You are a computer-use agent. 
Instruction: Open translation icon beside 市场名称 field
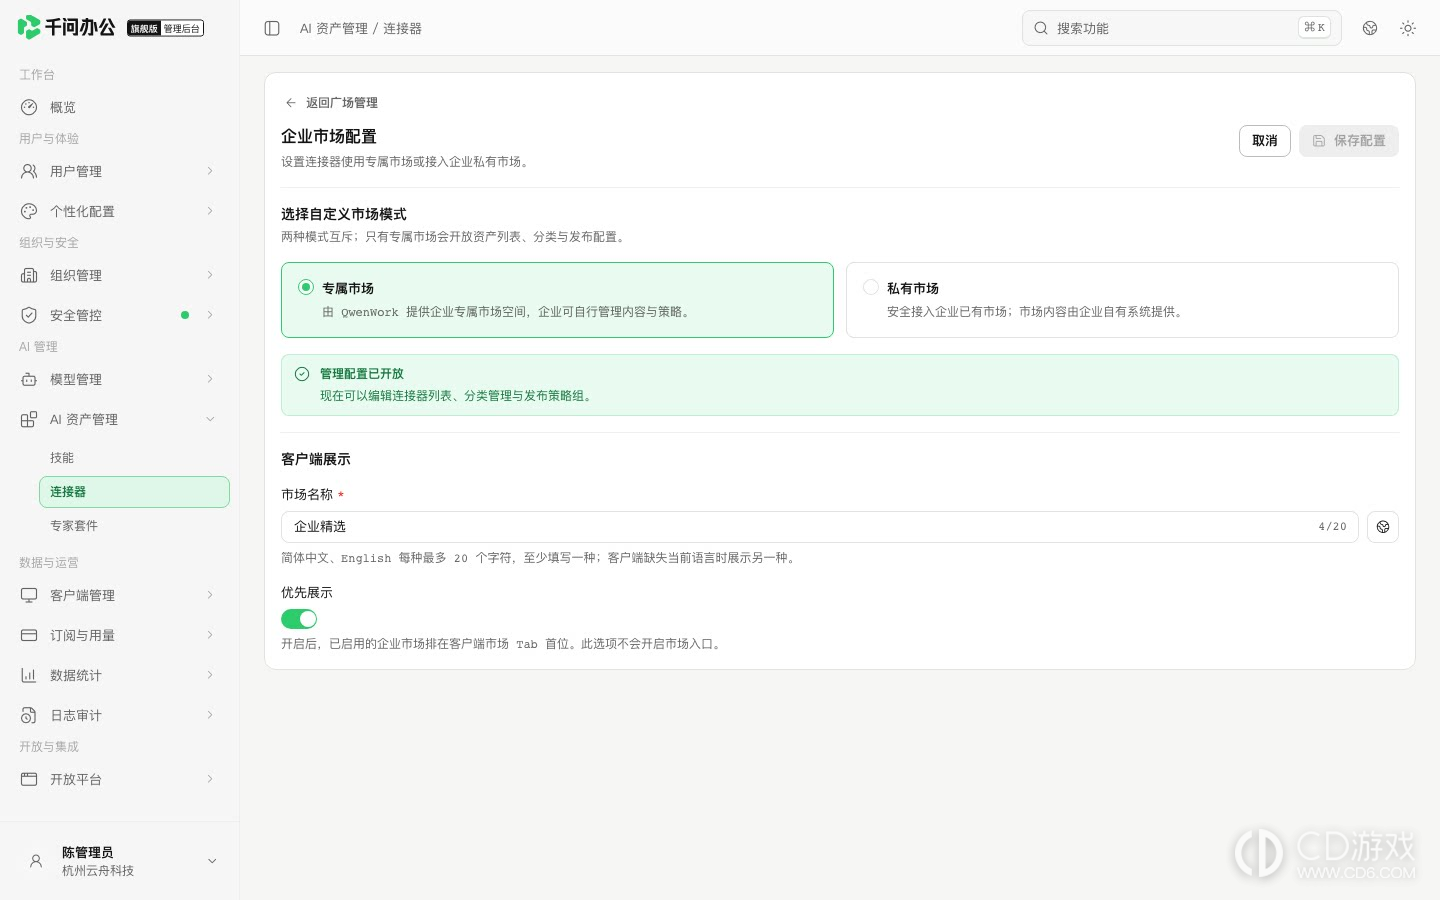pyautogui.click(x=1383, y=527)
